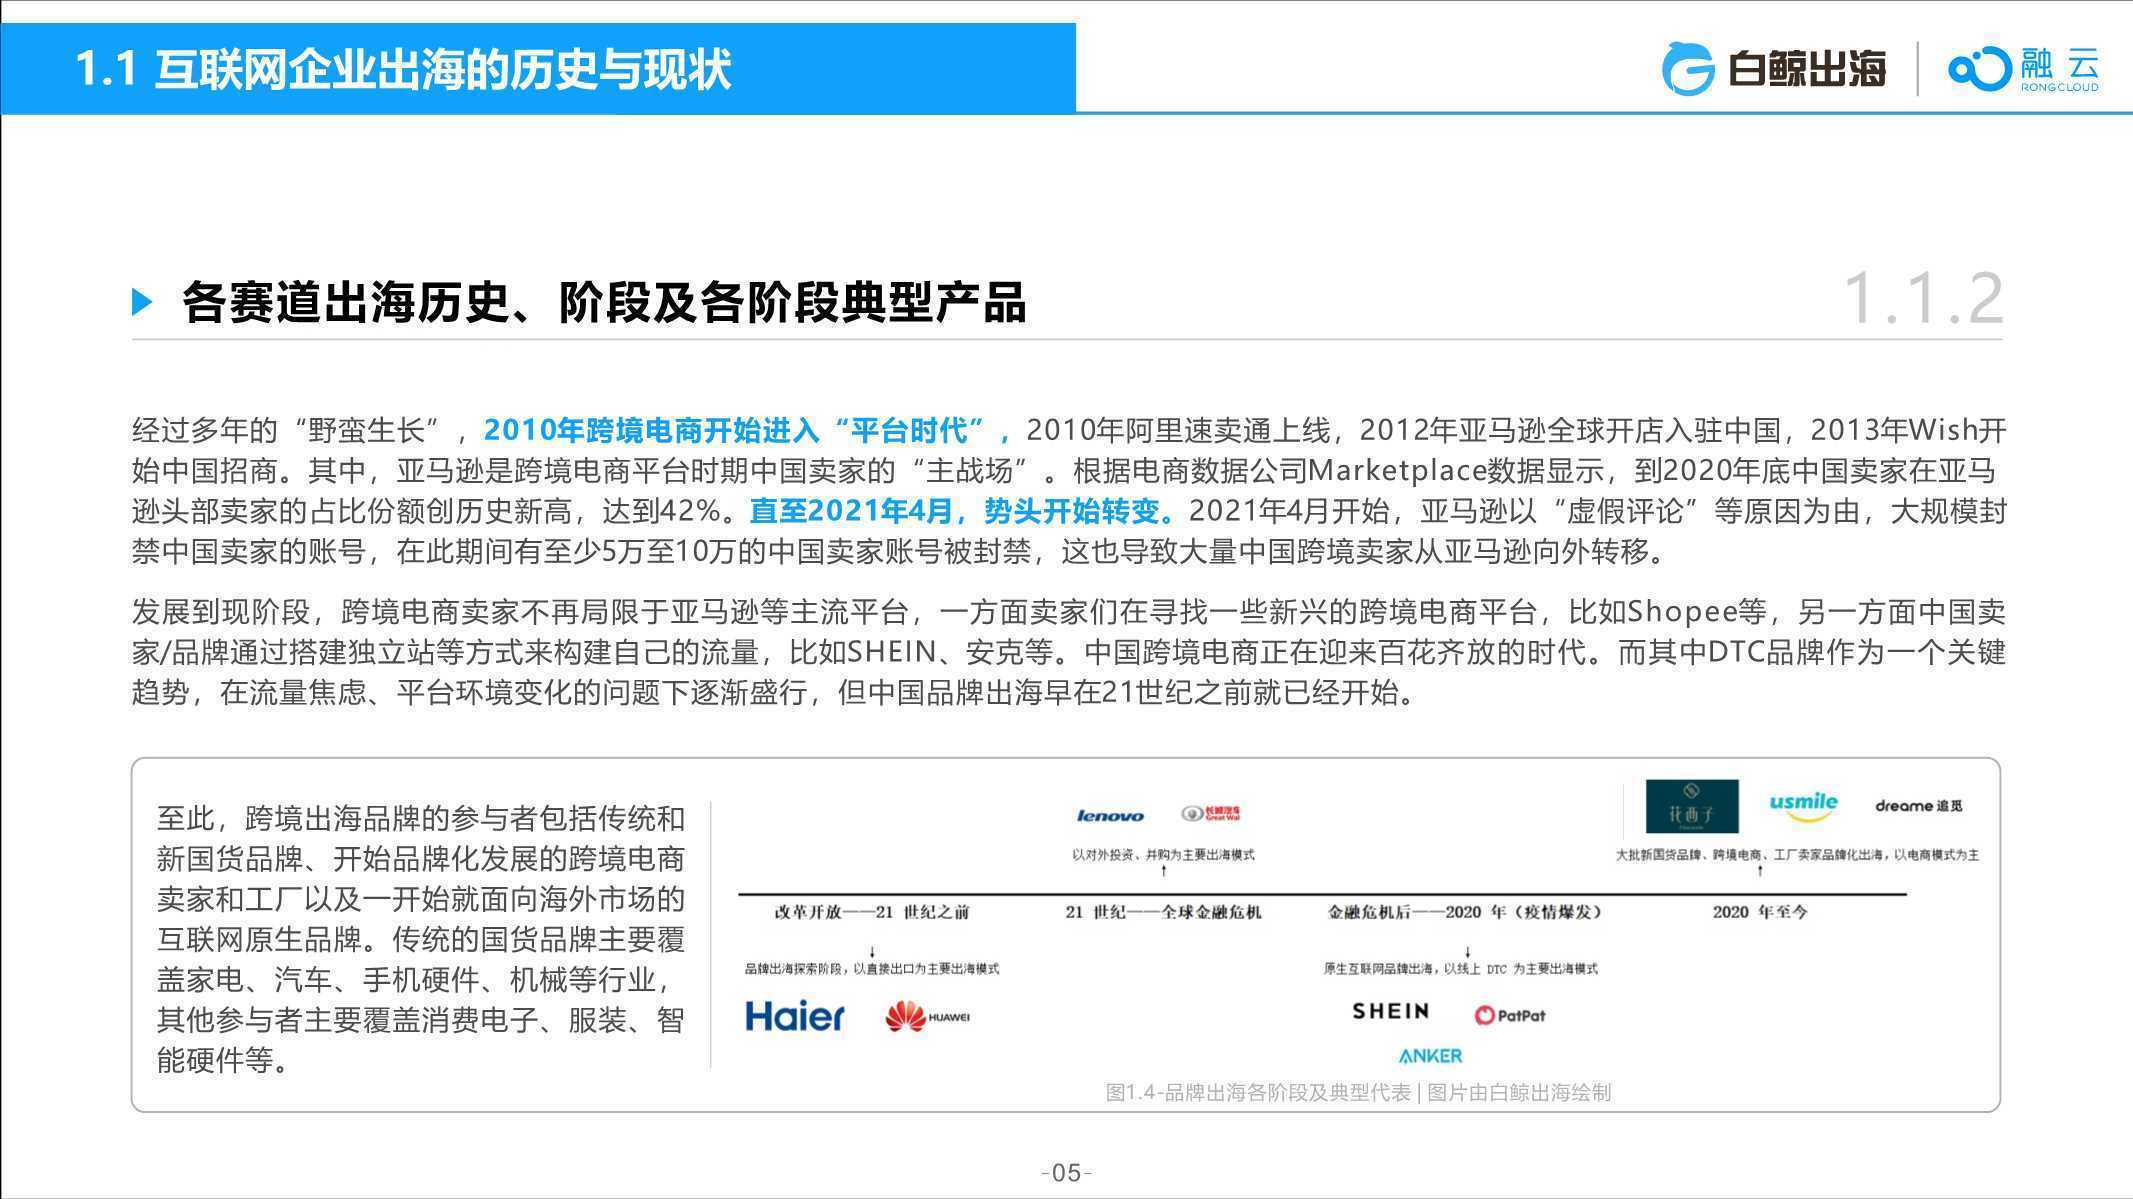
Task: Click the 融云 RongCloud logo
Action: tap(2023, 69)
